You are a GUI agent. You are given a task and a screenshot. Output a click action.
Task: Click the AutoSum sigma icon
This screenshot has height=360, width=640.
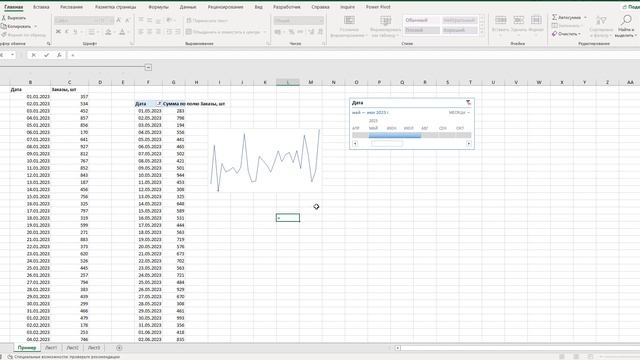click(554, 17)
